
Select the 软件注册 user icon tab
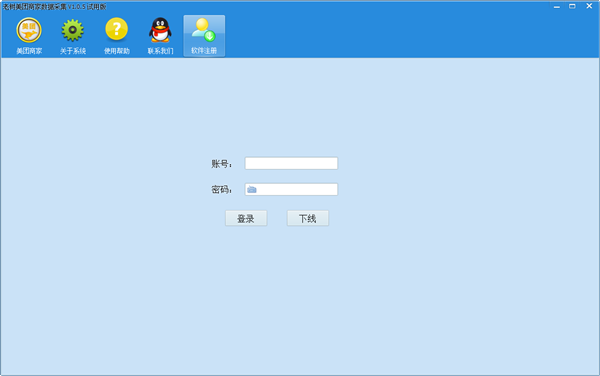[x=204, y=36]
